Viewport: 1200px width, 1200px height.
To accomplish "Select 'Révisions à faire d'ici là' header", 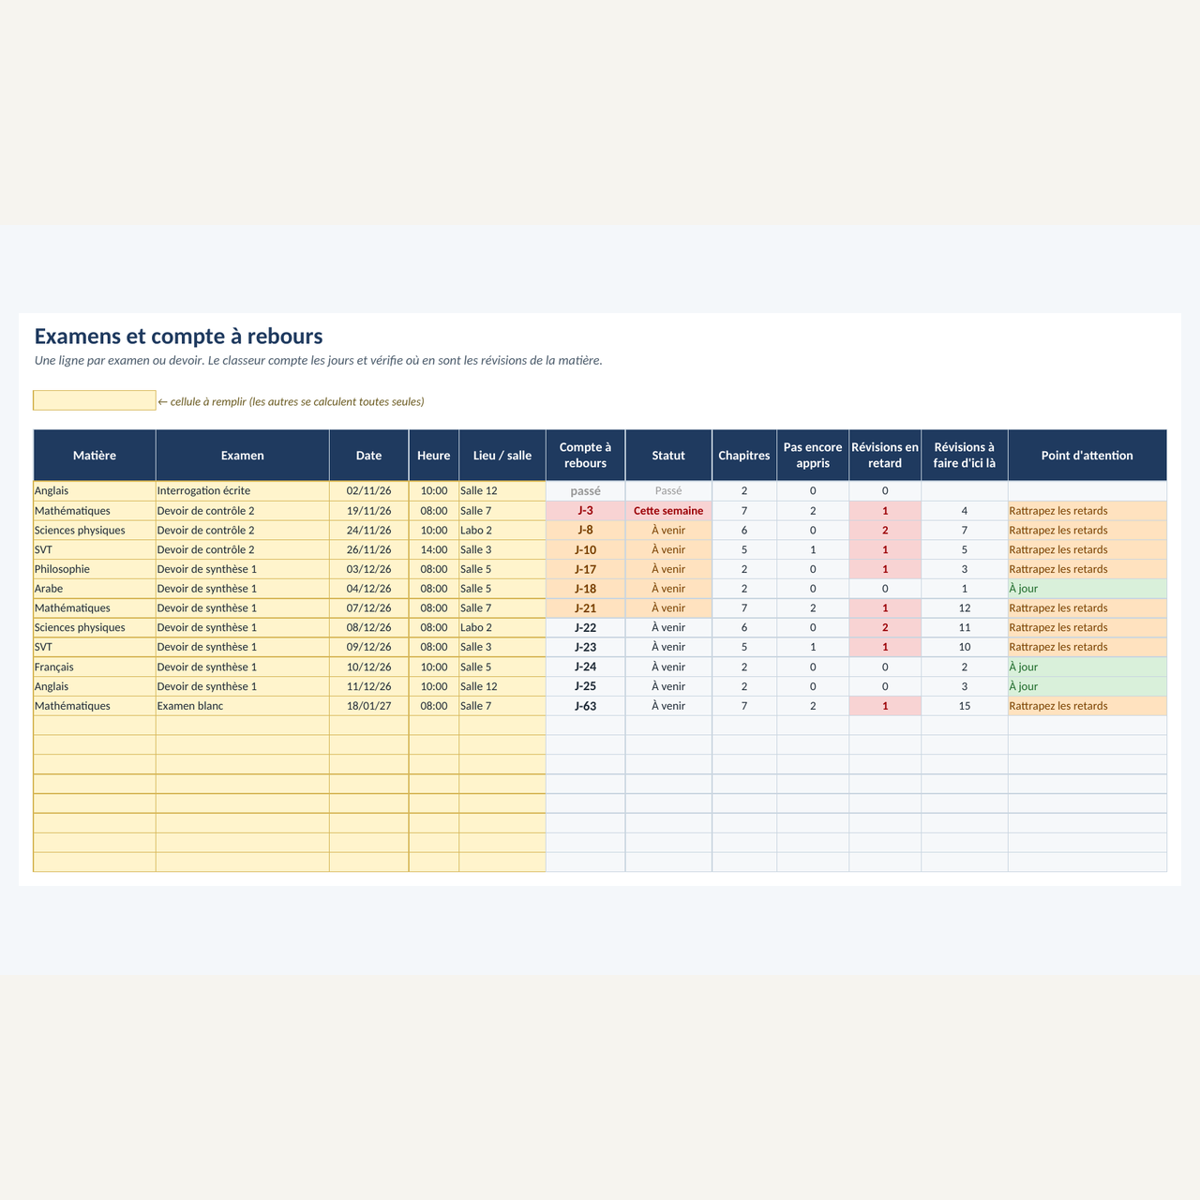I will click(x=965, y=455).
